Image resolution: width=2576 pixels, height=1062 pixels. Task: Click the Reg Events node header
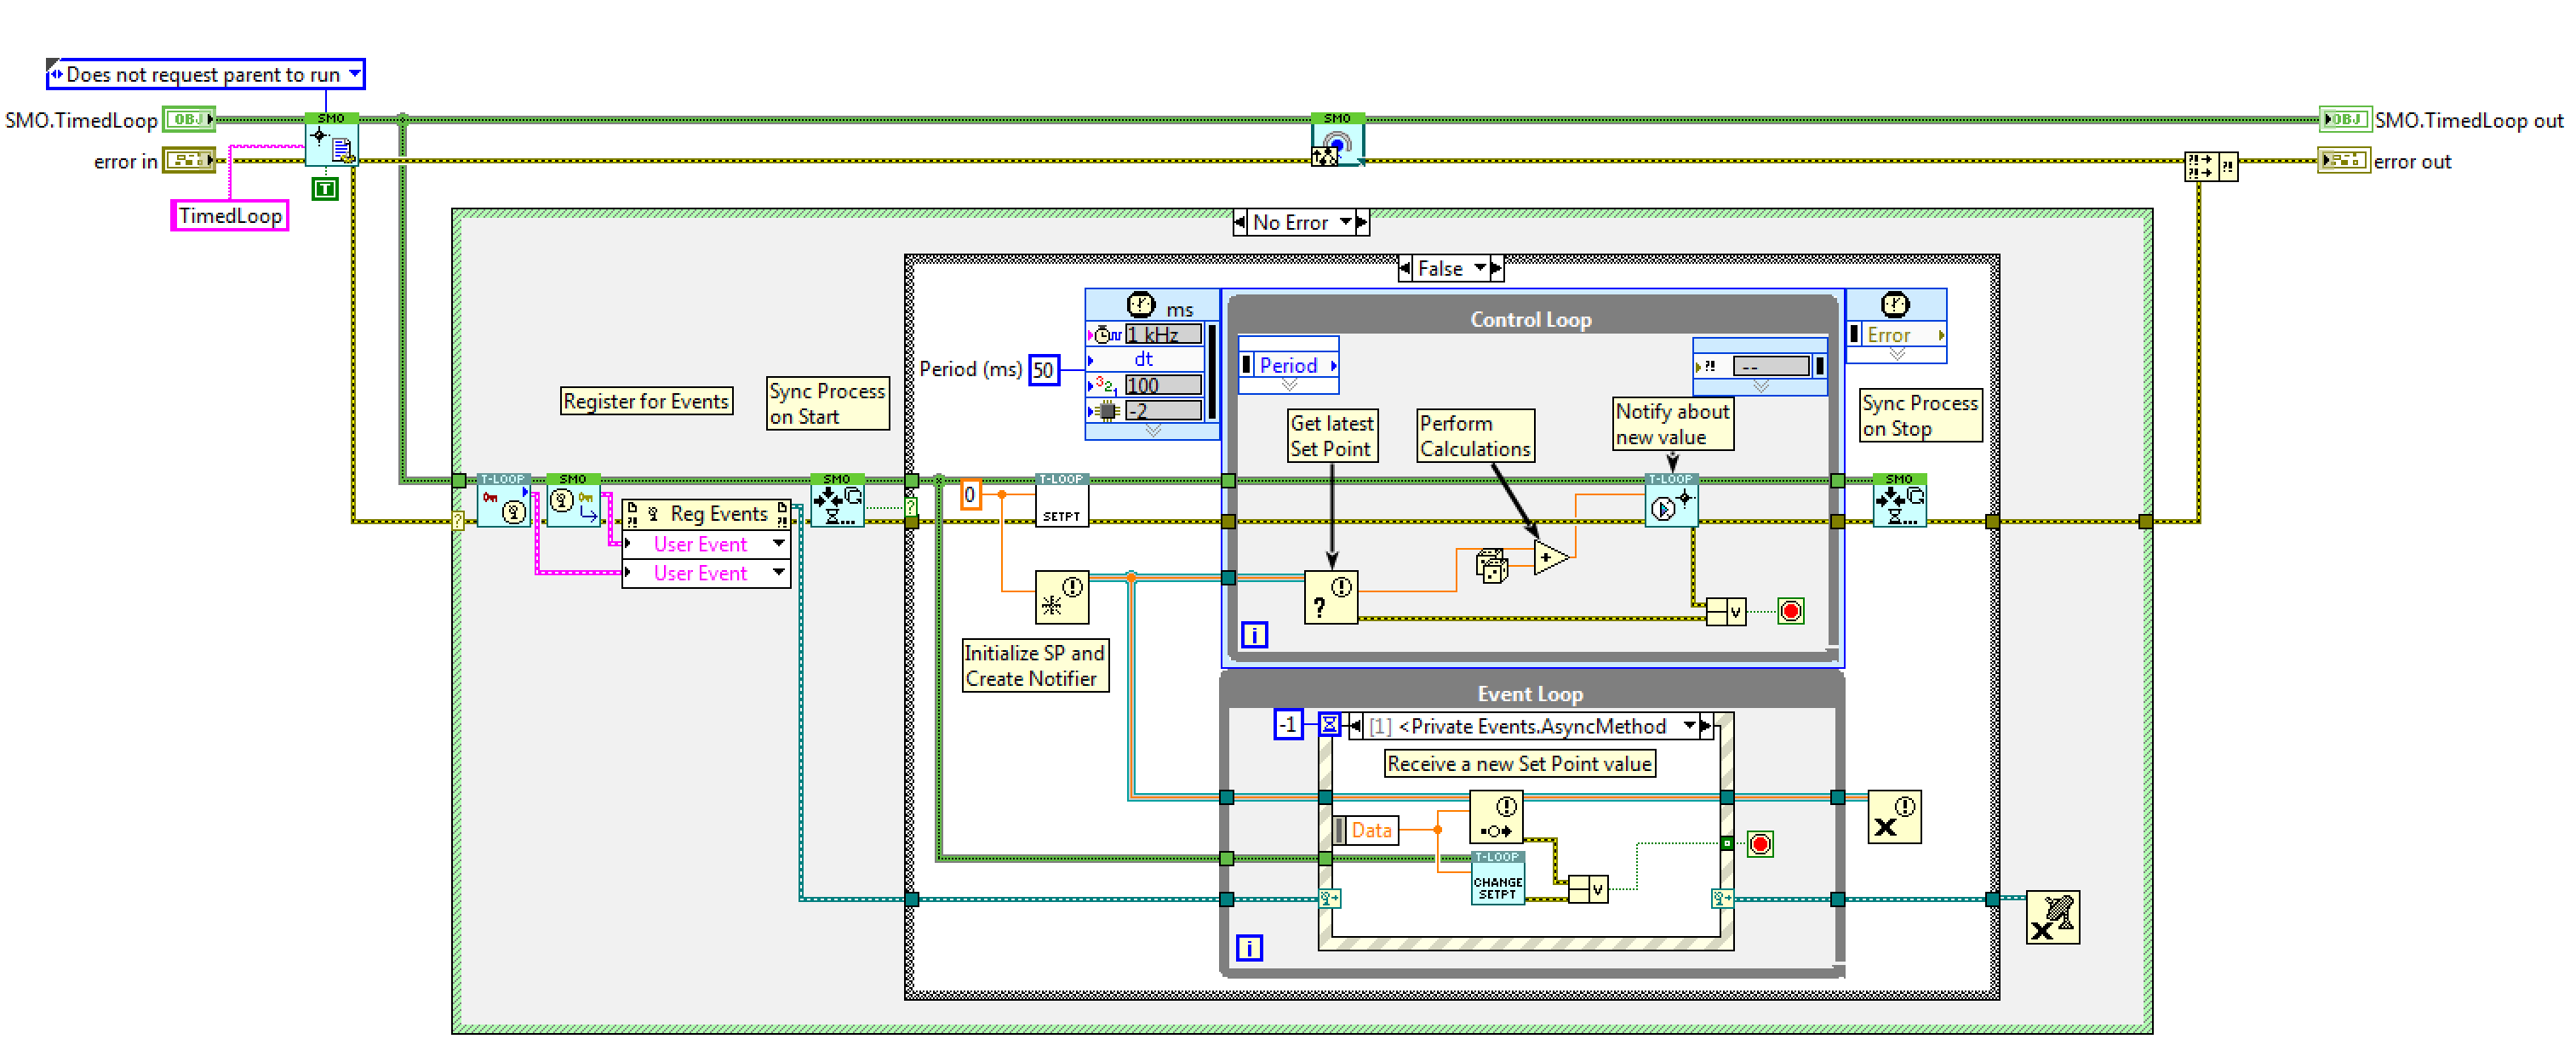[706, 514]
